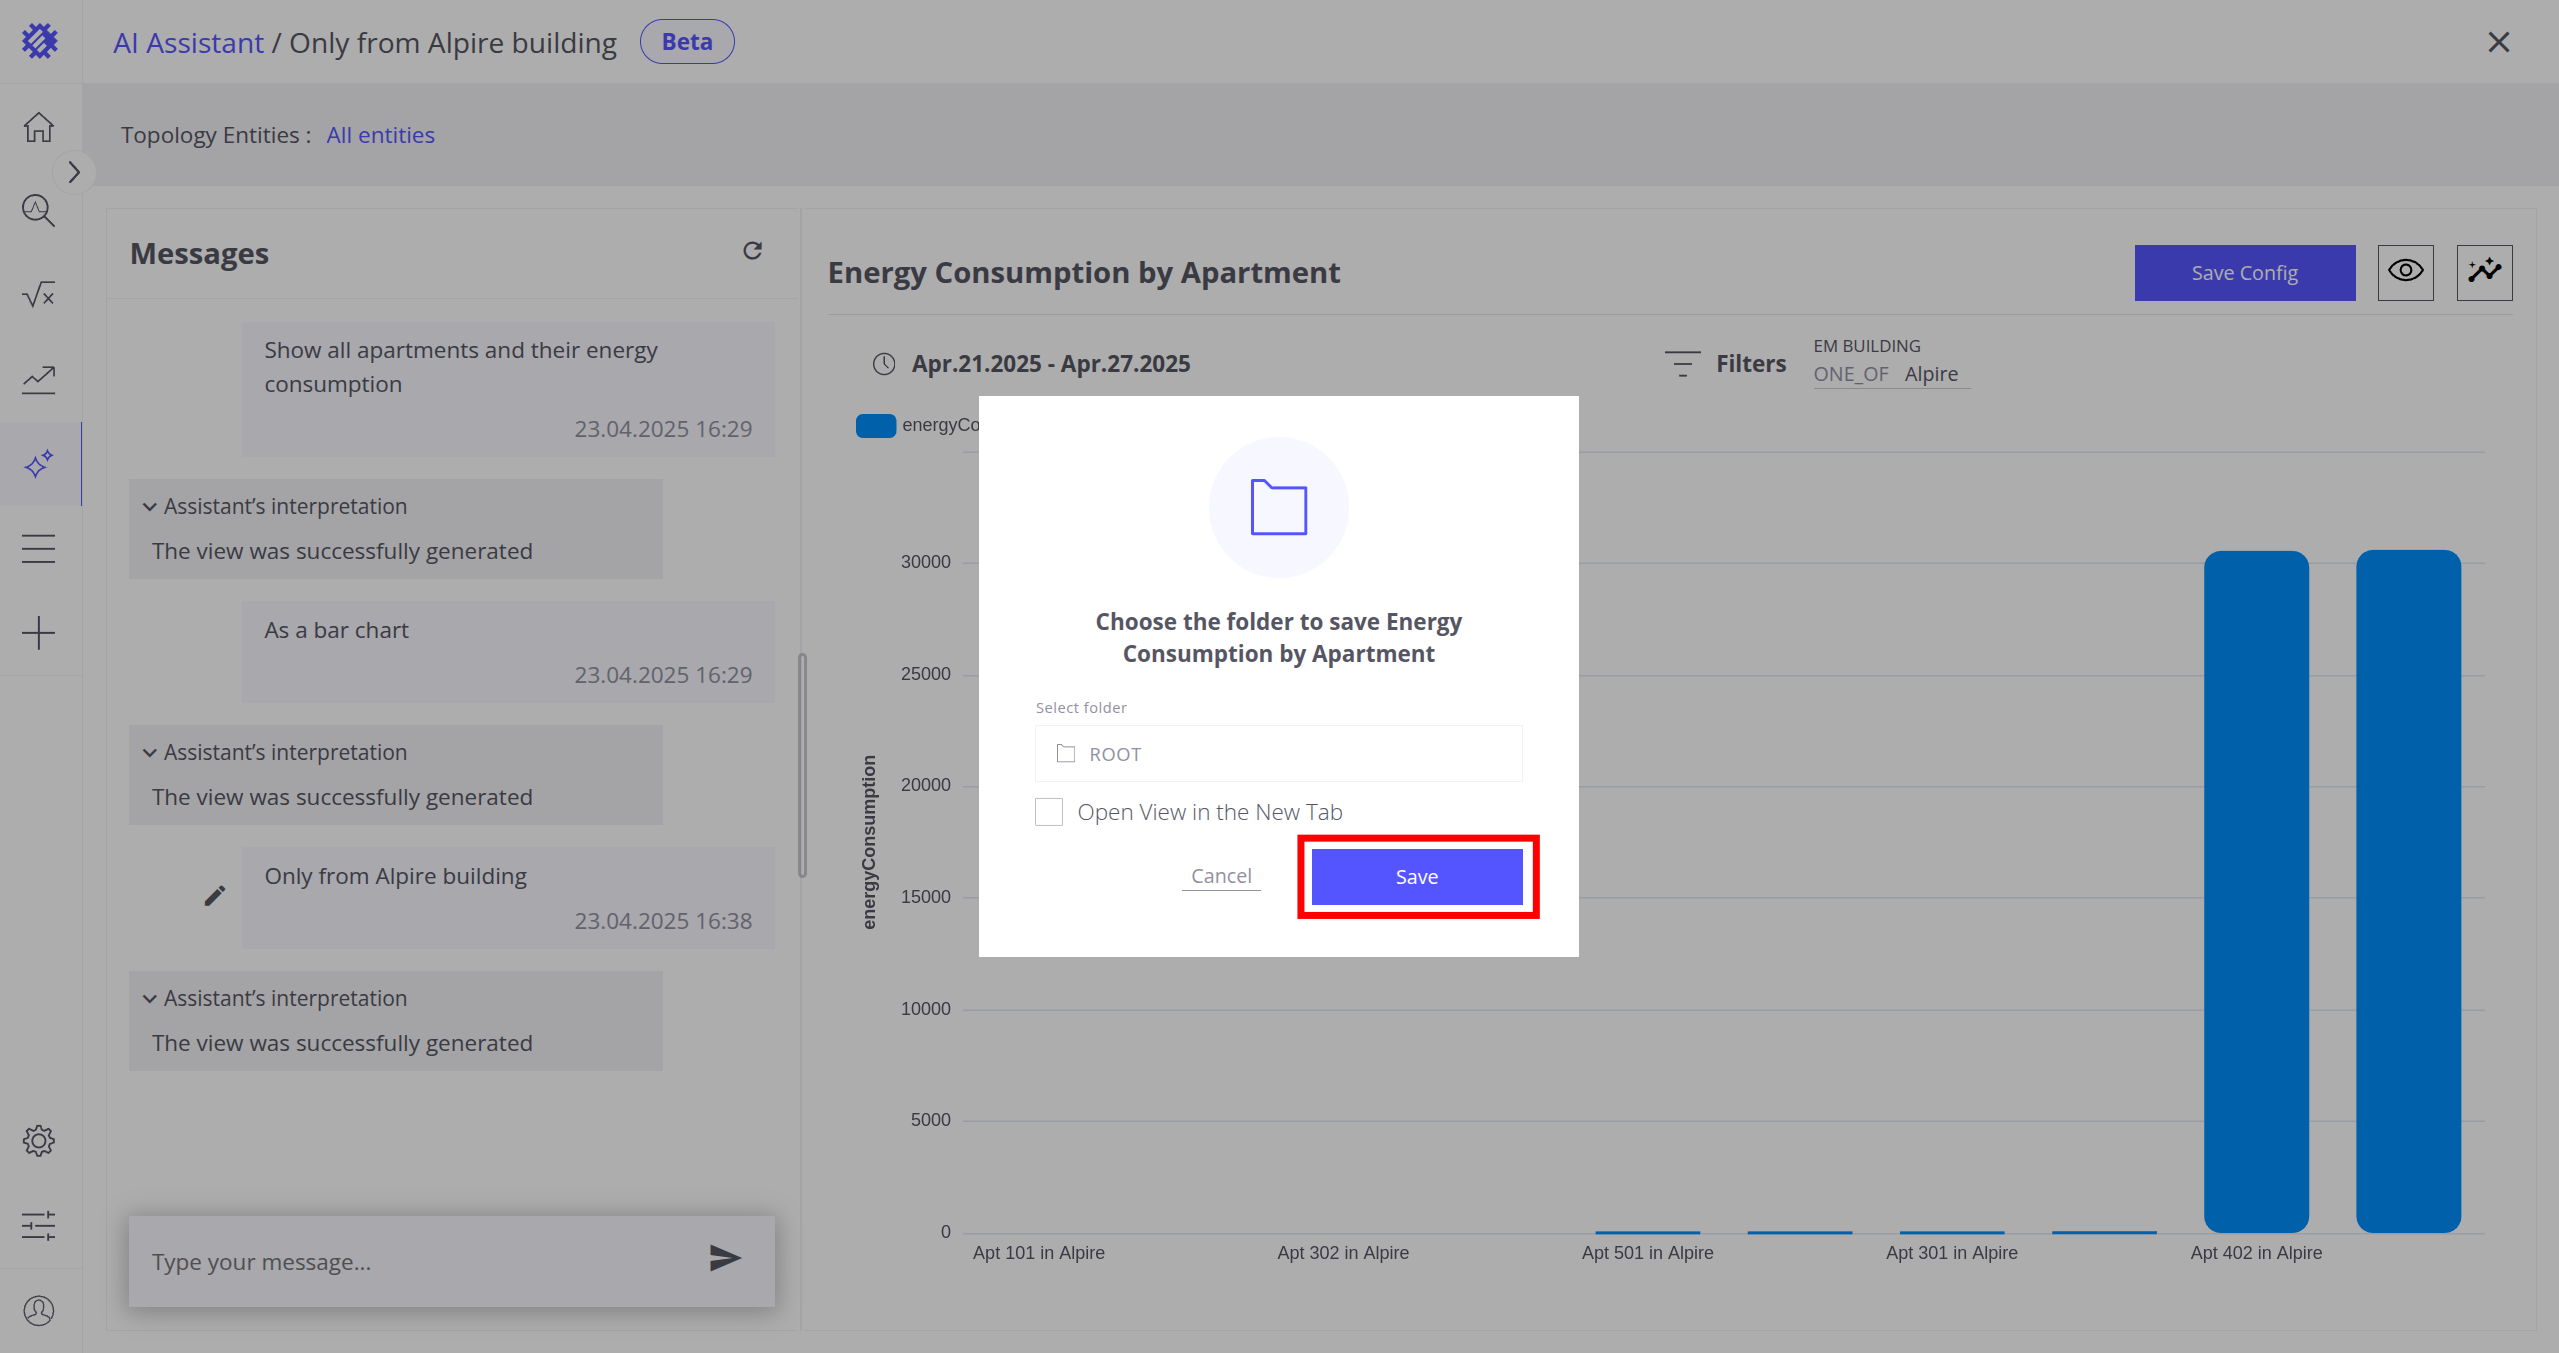Expand the left sidebar chevron
Image resolution: width=2559 pixels, height=1353 pixels.
coord(73,172)
